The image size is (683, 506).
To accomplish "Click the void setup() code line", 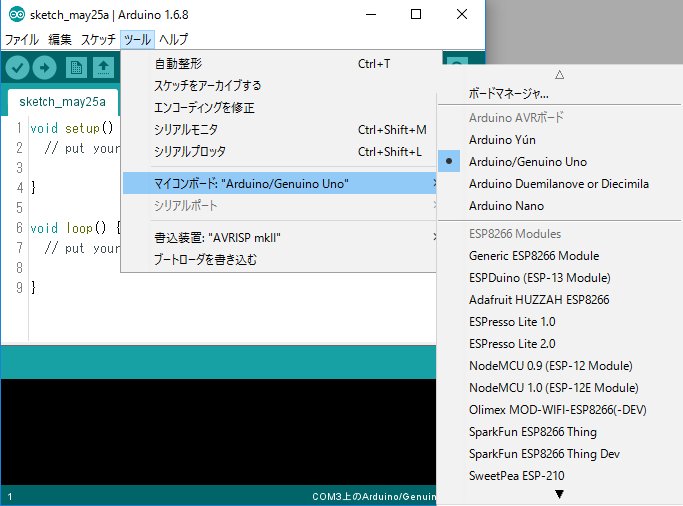I will tap(72, 128).
